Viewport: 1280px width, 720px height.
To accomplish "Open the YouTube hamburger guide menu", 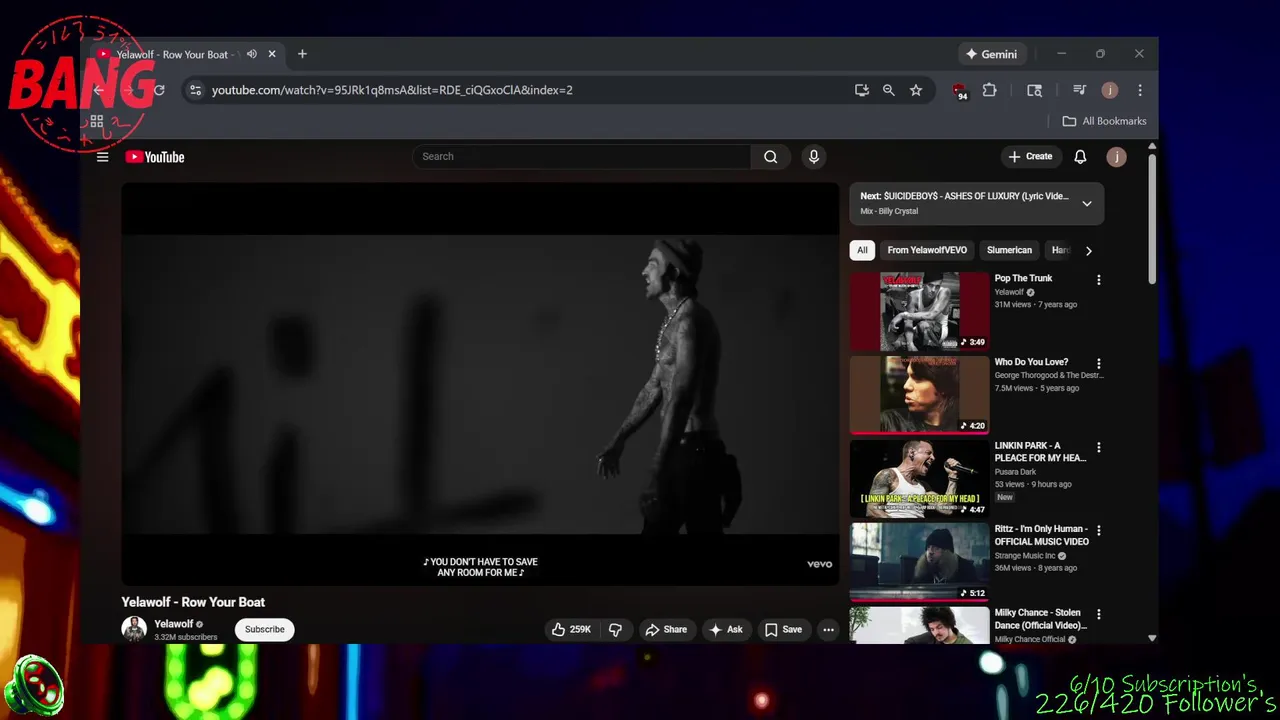I will [102, 157].
